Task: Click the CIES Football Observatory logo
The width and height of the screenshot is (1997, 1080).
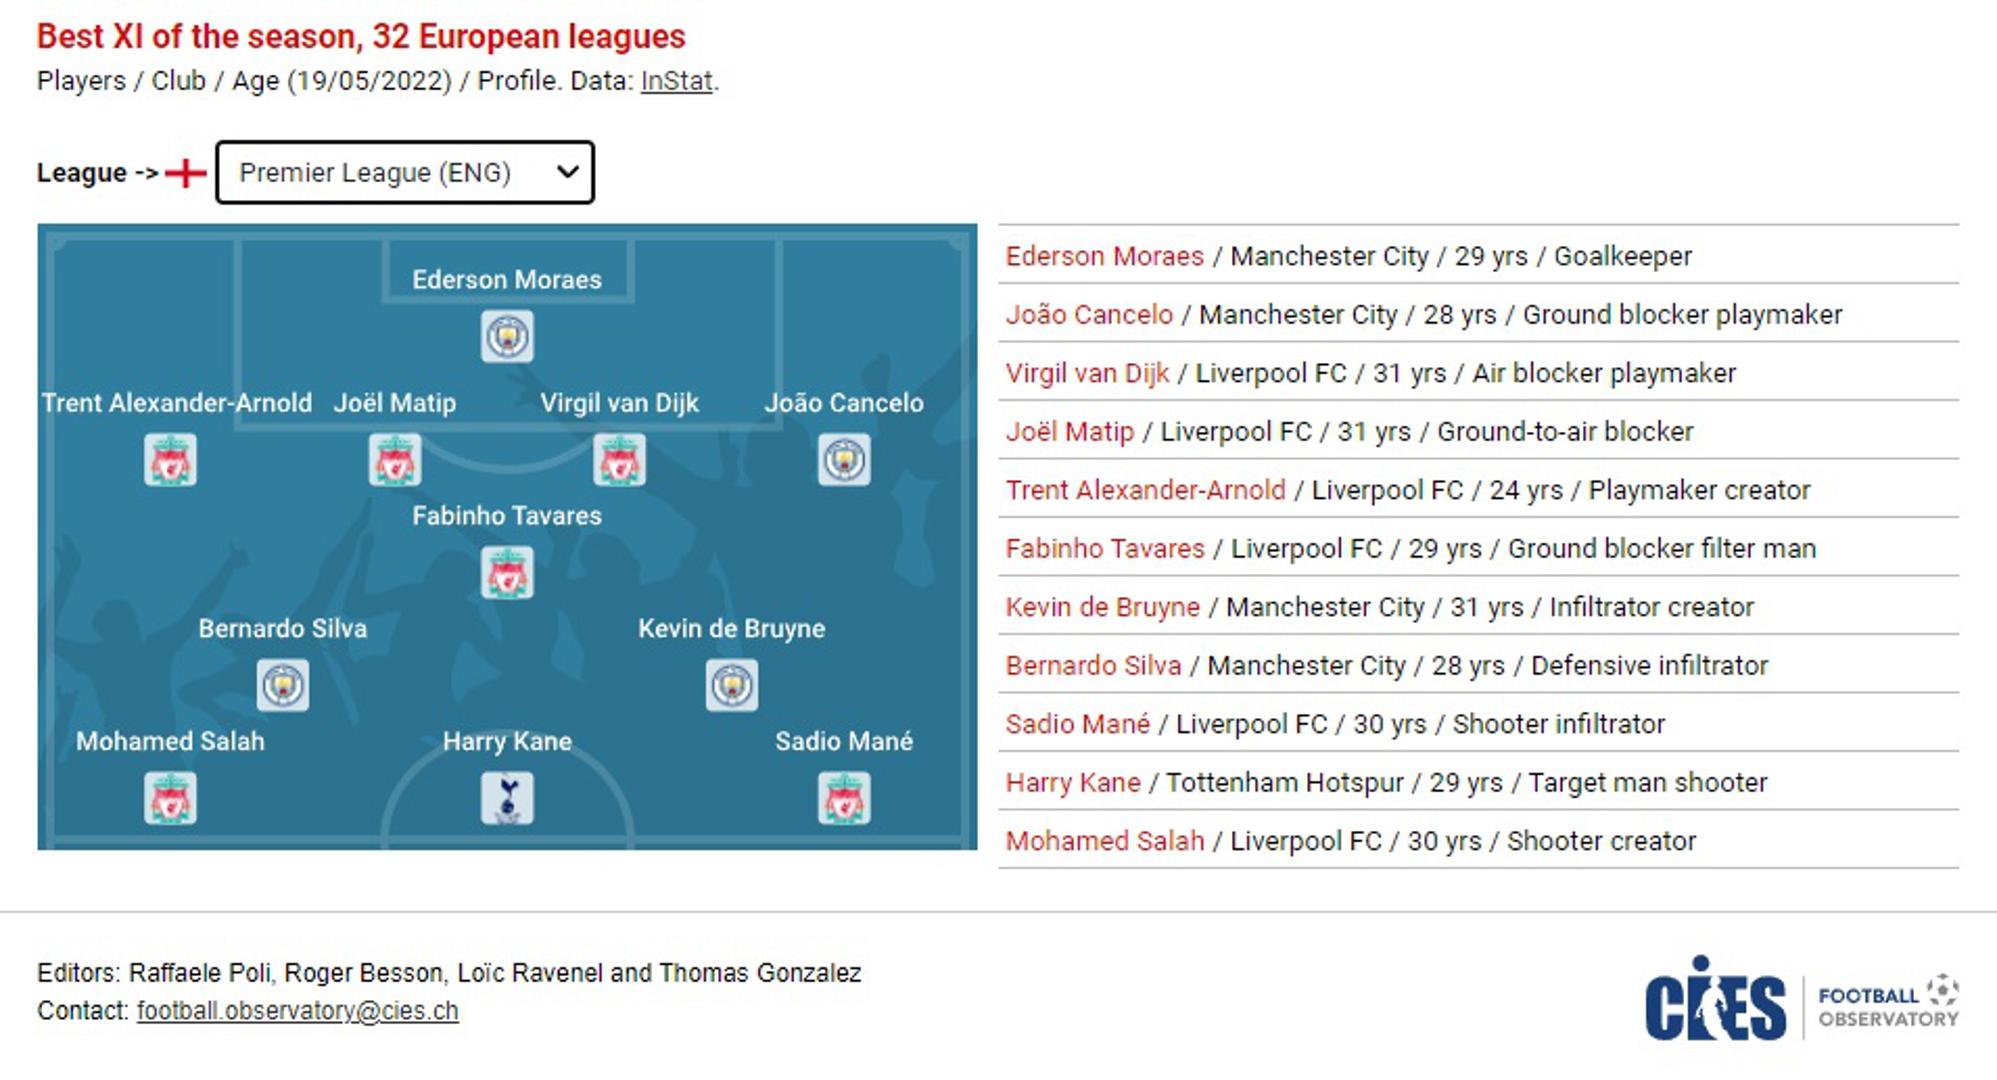Action: pyautogui.click(x=1801, y=1001)
